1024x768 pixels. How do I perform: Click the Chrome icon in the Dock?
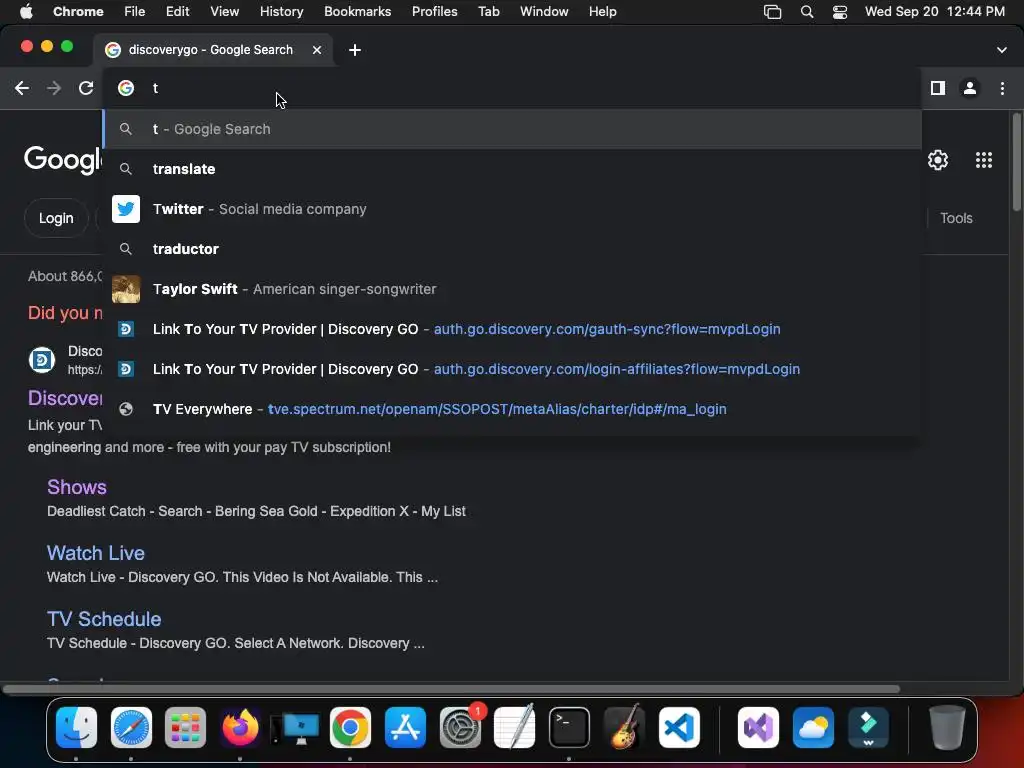coord(350,728)
